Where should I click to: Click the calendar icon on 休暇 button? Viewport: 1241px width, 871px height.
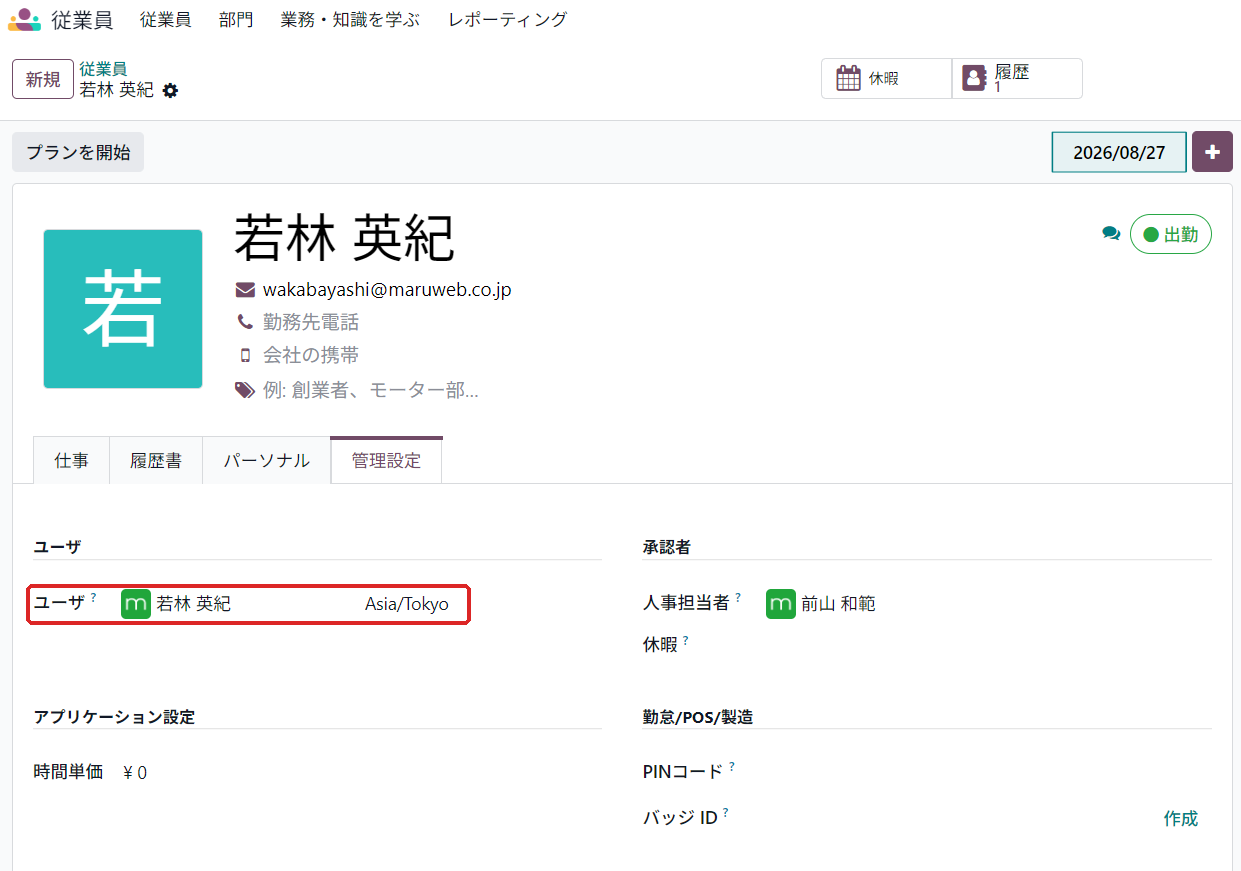(848, 78)
